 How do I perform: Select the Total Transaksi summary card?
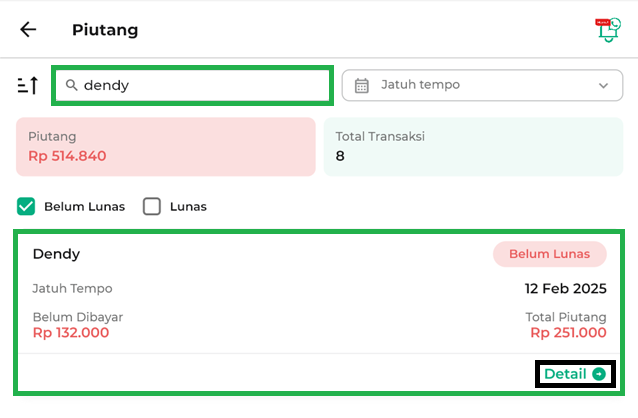pyautogui.click(x=473, y=146)
